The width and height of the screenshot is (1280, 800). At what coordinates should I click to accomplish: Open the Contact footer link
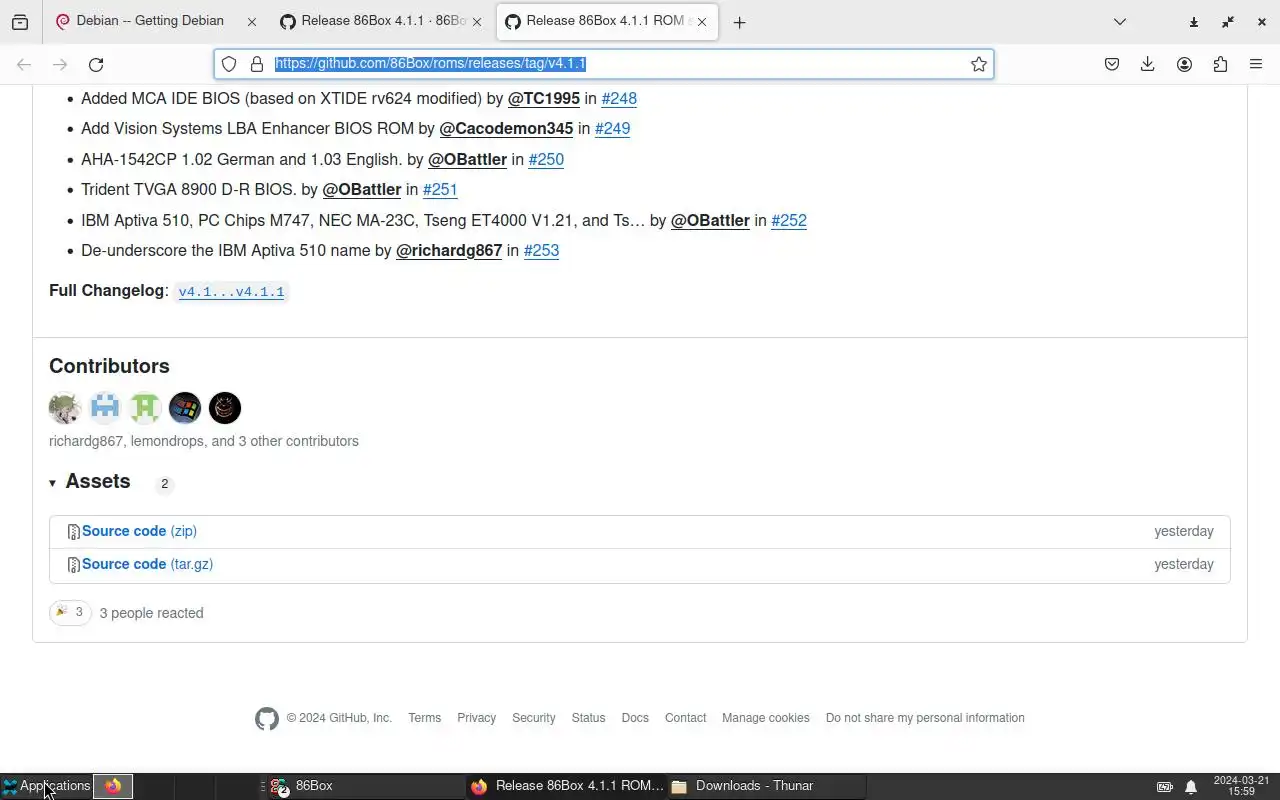coord(686,718)
